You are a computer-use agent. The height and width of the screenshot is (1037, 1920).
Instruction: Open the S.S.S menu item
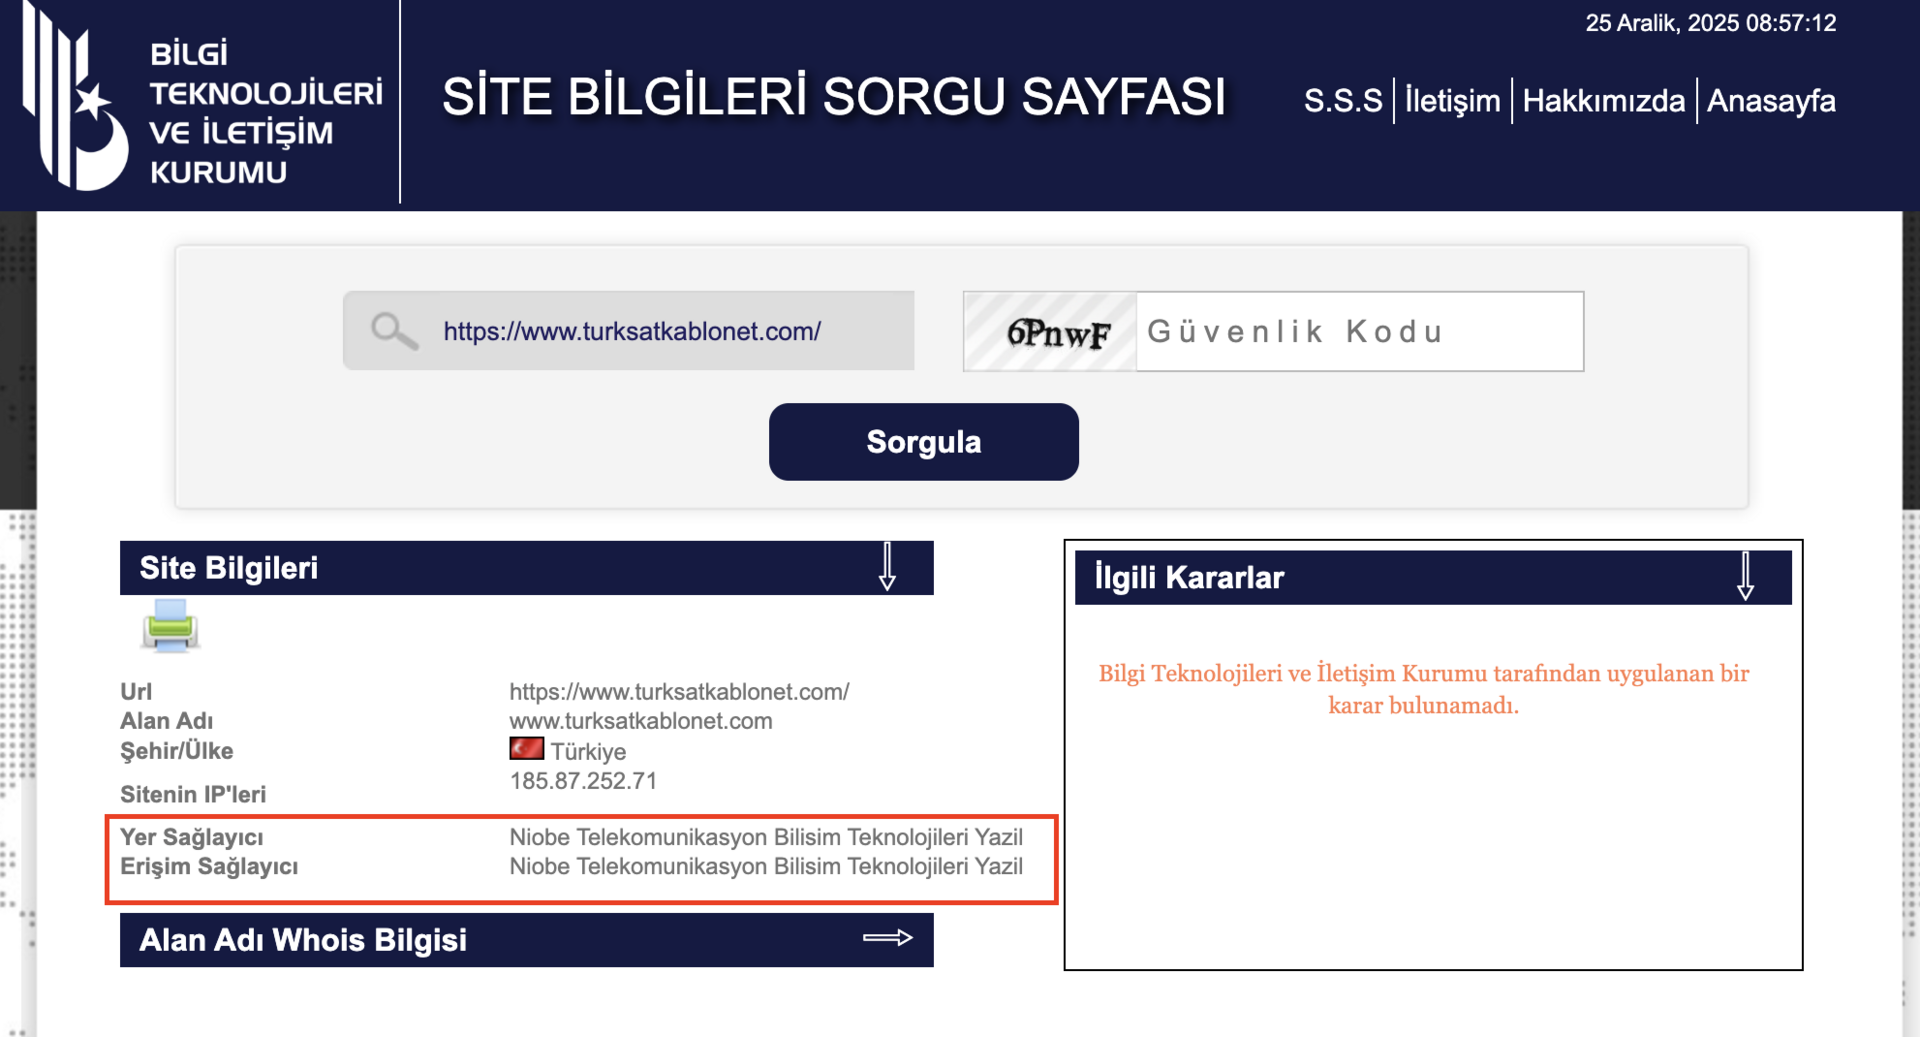(x=1343, y=101)
